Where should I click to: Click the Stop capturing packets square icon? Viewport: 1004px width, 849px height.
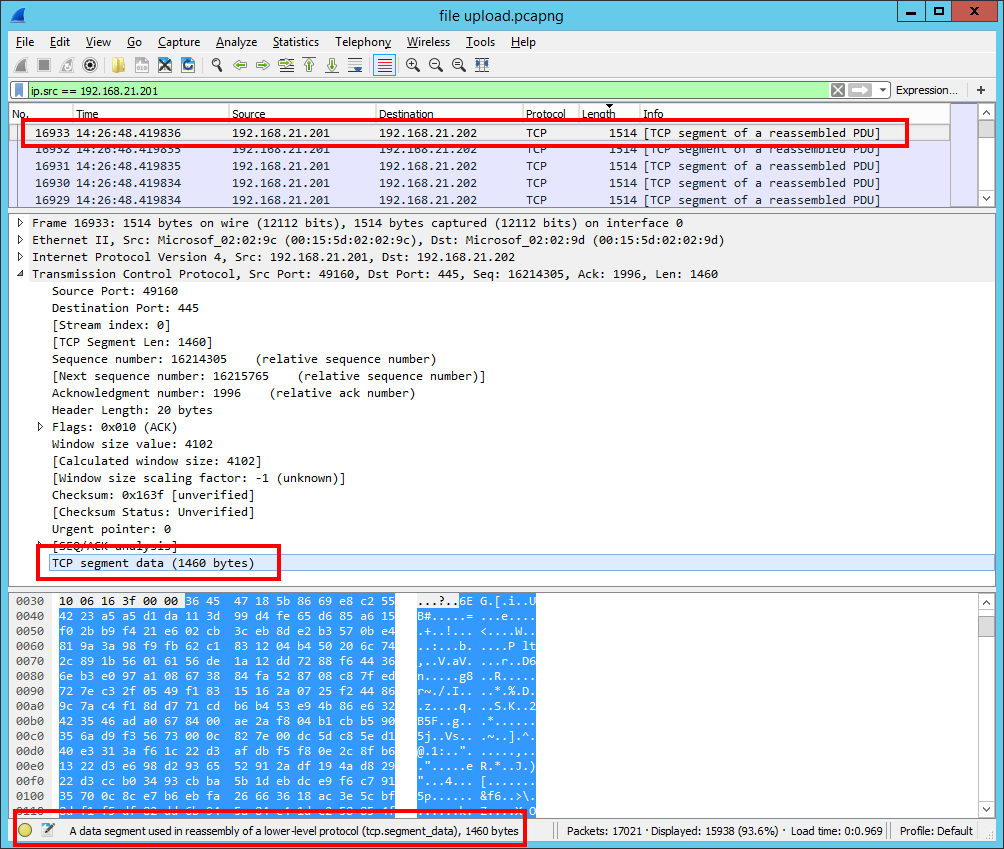tap(44, 65)
